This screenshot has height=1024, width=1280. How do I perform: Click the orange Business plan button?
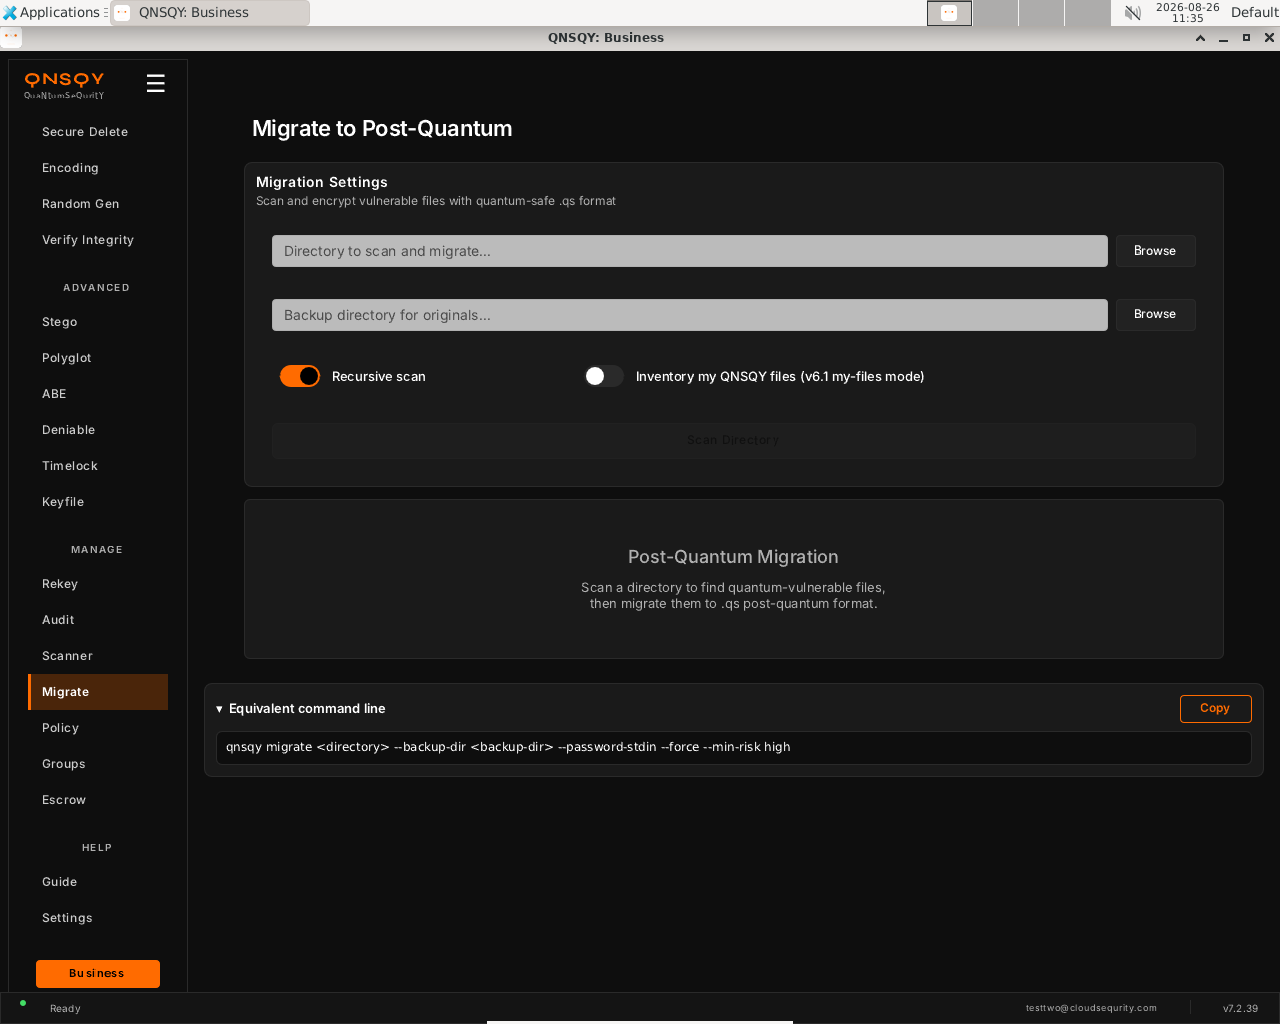(x=98, y=974)
